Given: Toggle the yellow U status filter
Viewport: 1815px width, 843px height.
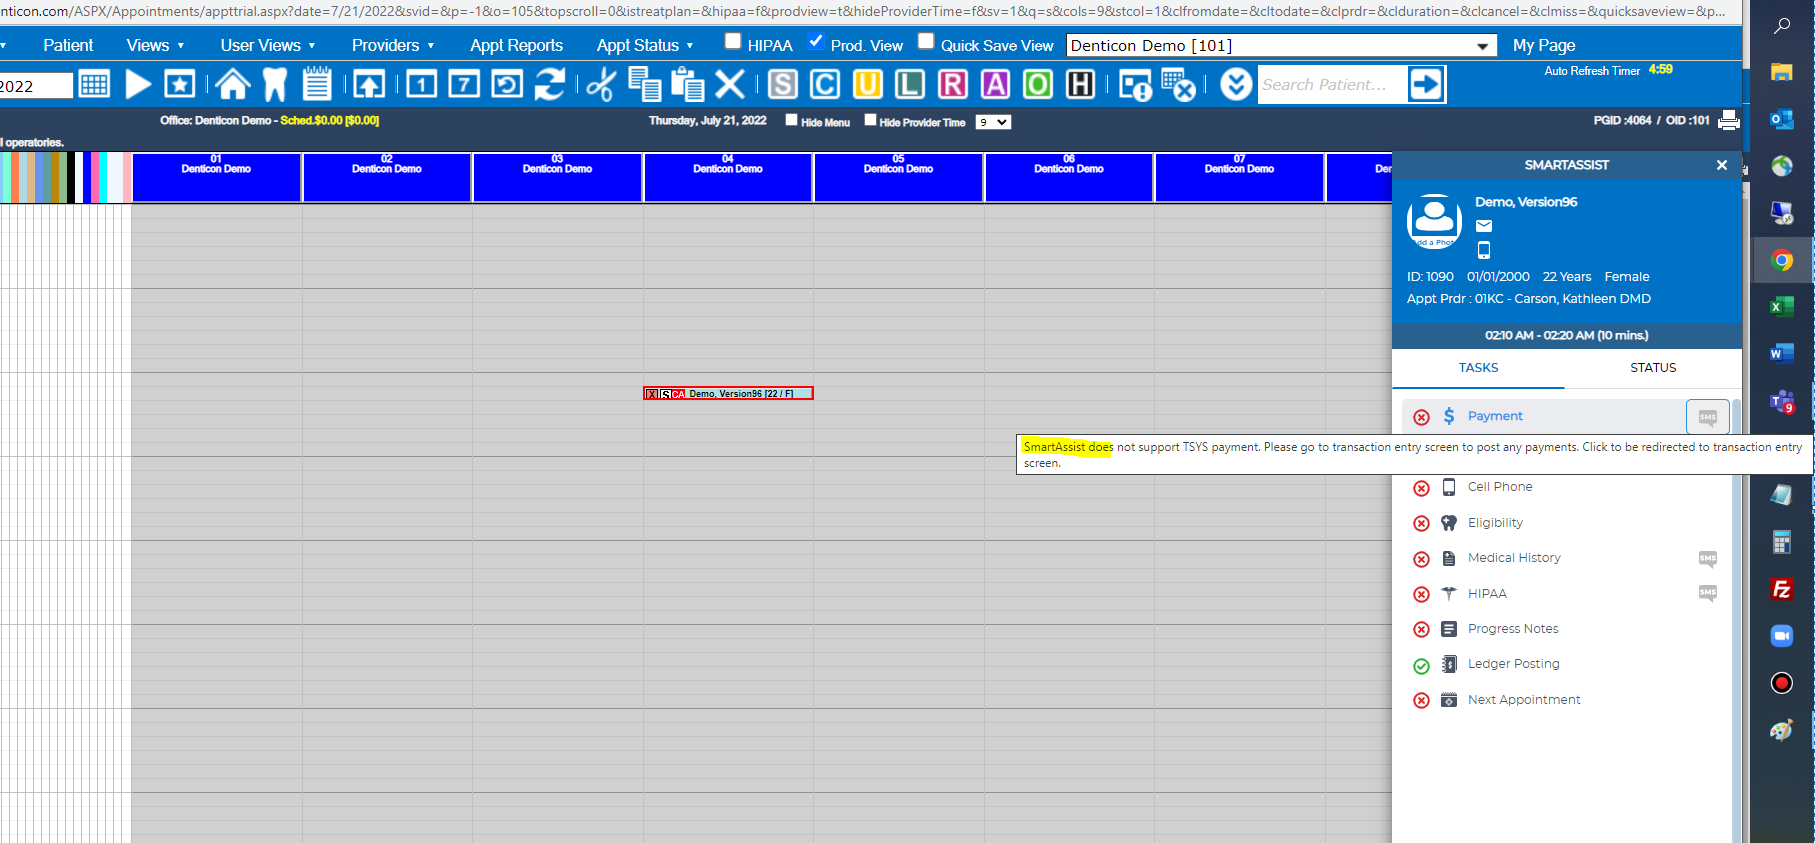Looking at the screenshot, I should (x=868, y=85).
